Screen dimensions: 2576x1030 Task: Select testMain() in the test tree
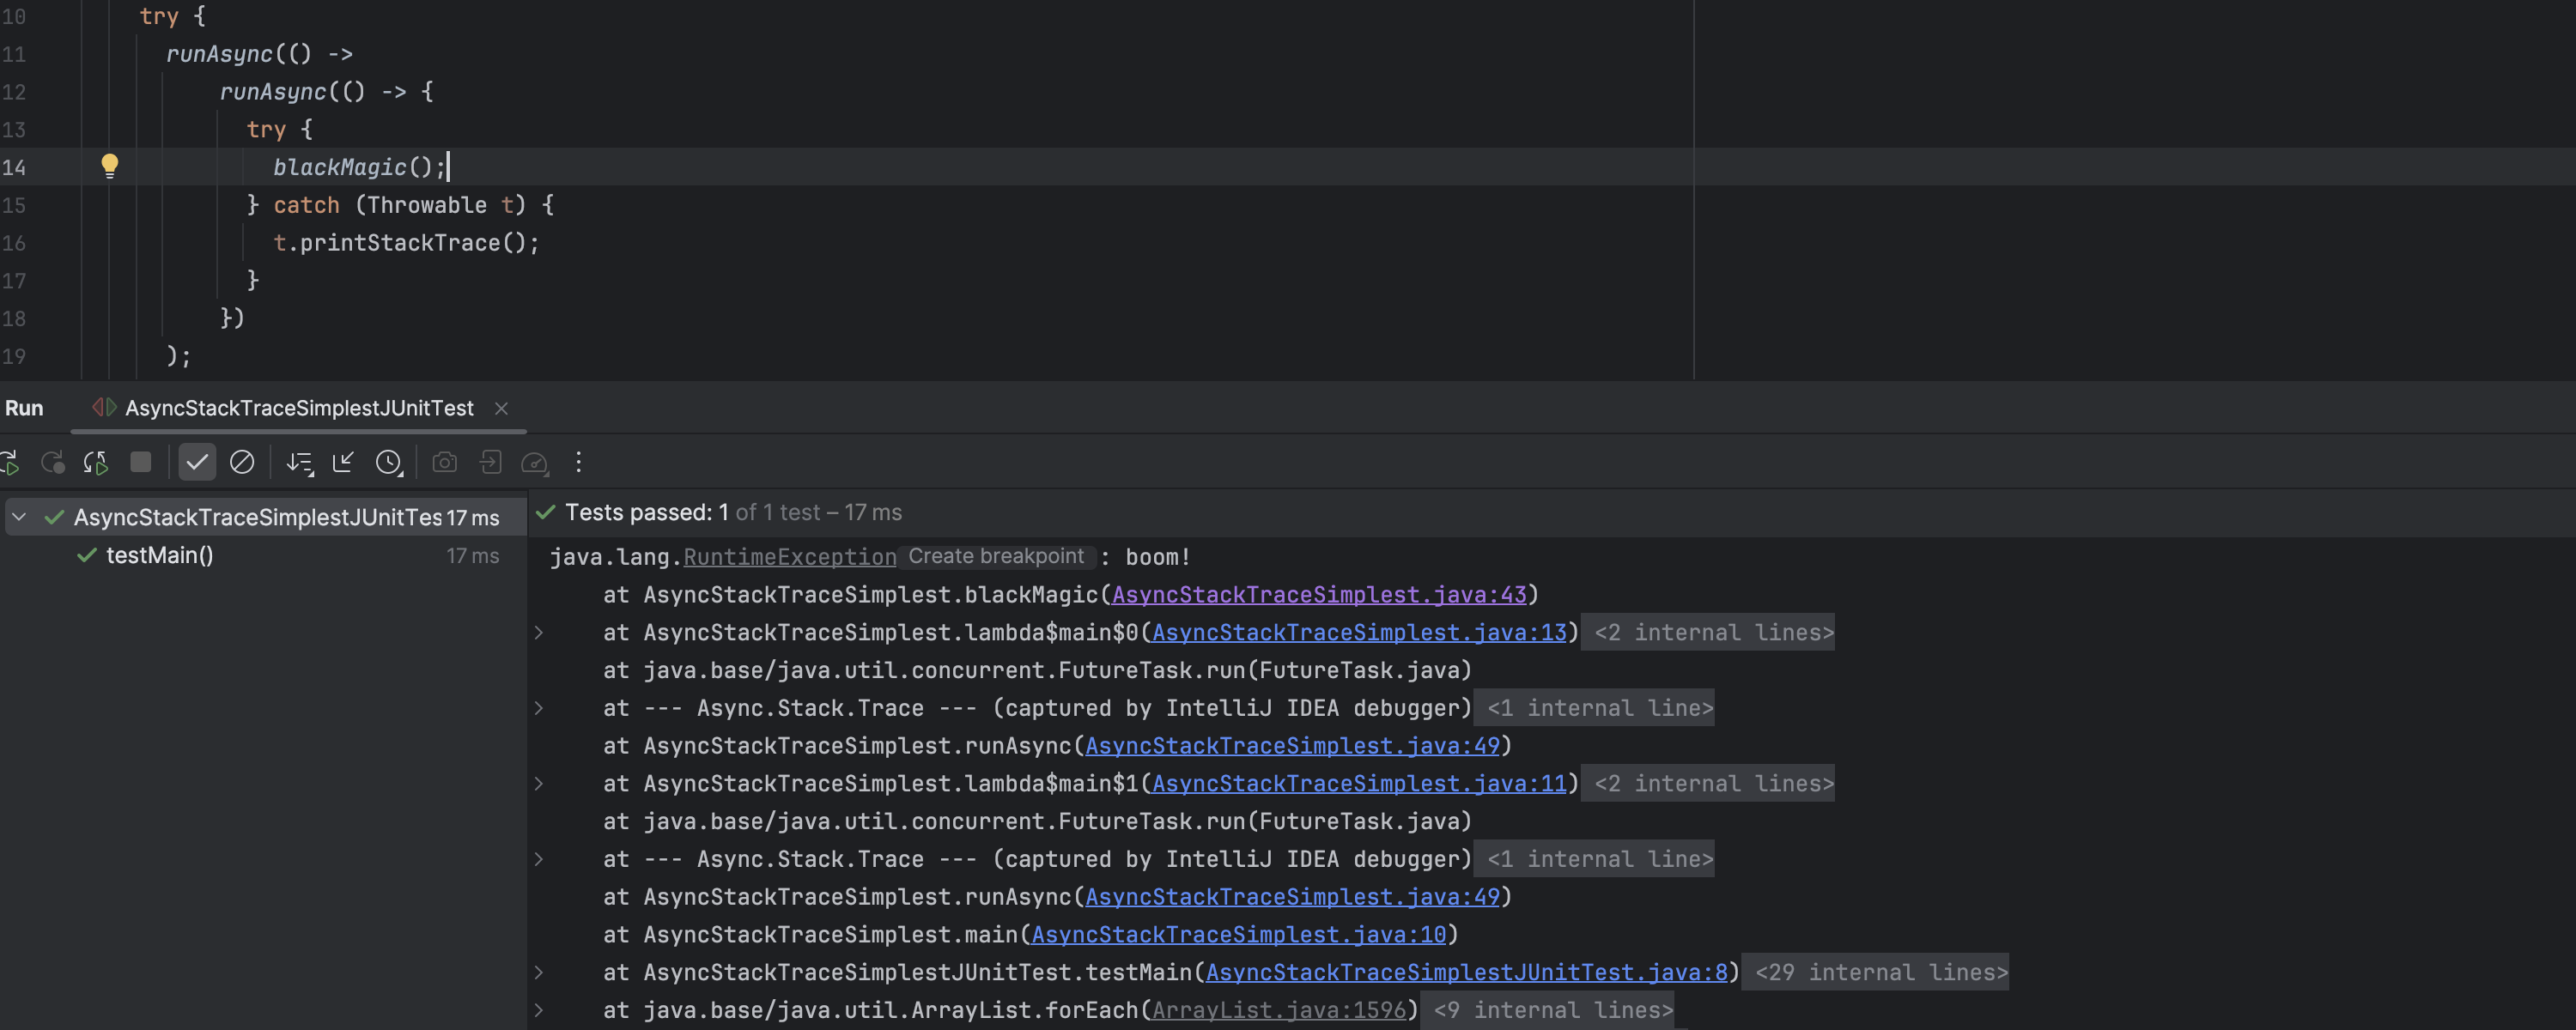pyautogui.click(x=158, y=554)
